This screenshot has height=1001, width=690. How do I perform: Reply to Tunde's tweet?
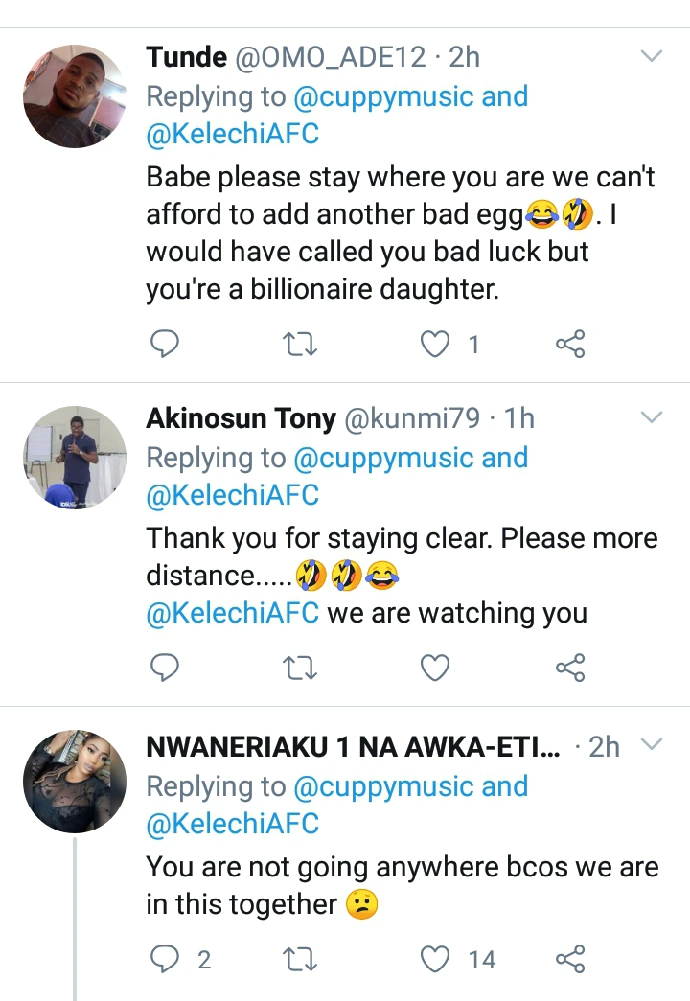tap(164, 345)
